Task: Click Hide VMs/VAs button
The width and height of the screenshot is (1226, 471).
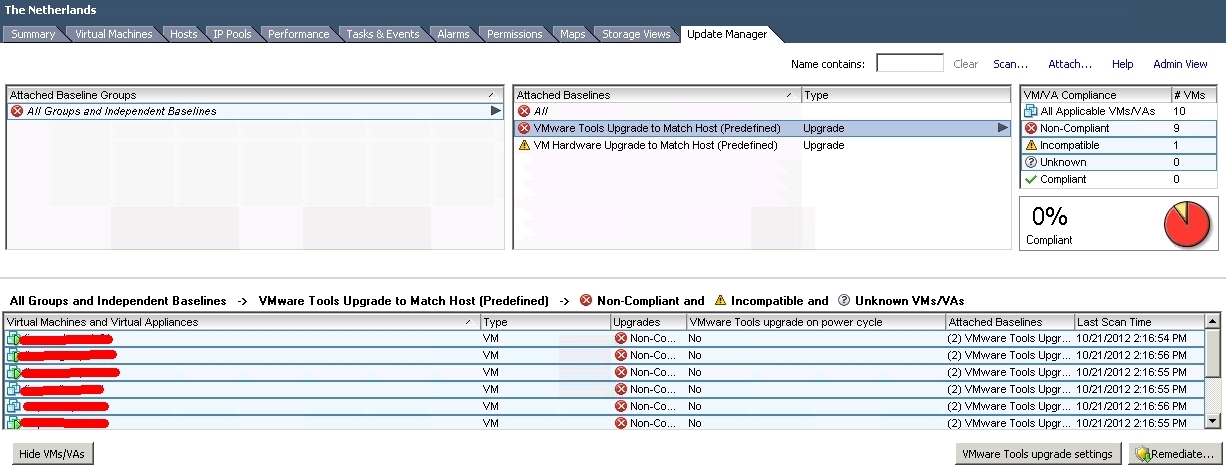Action: [x=53, y=454]
